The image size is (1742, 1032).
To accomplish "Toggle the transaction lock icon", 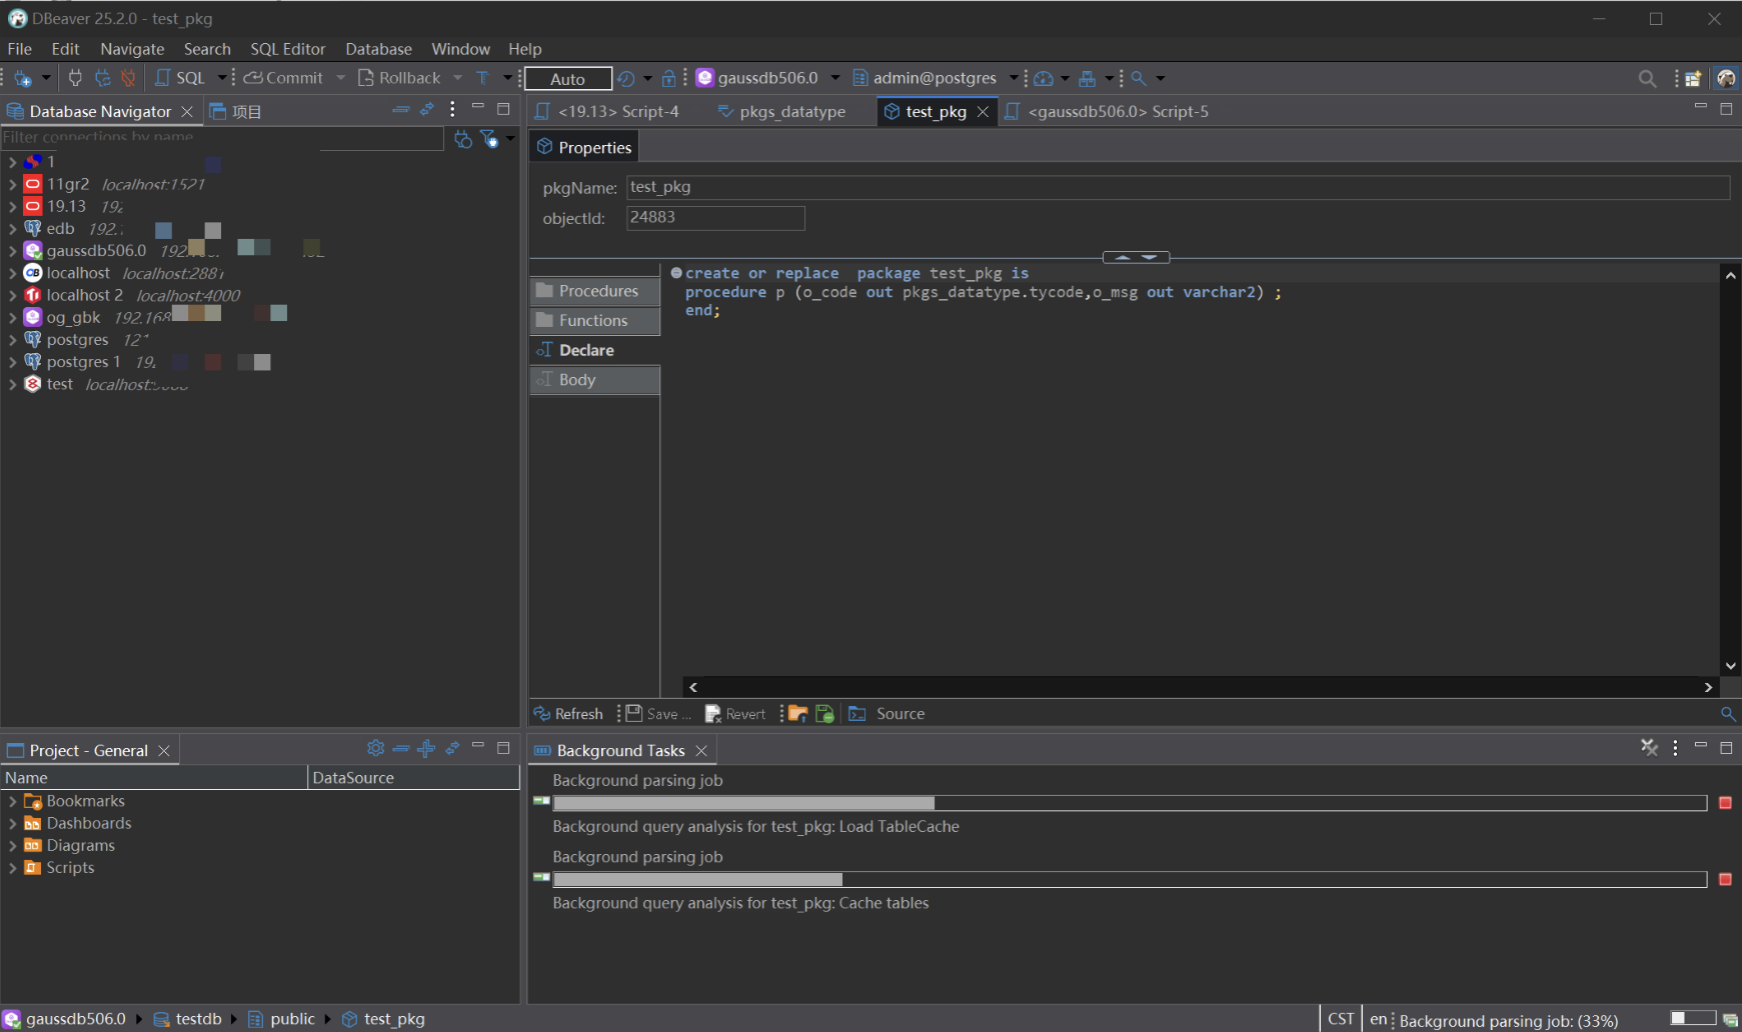I will (669, 78).
